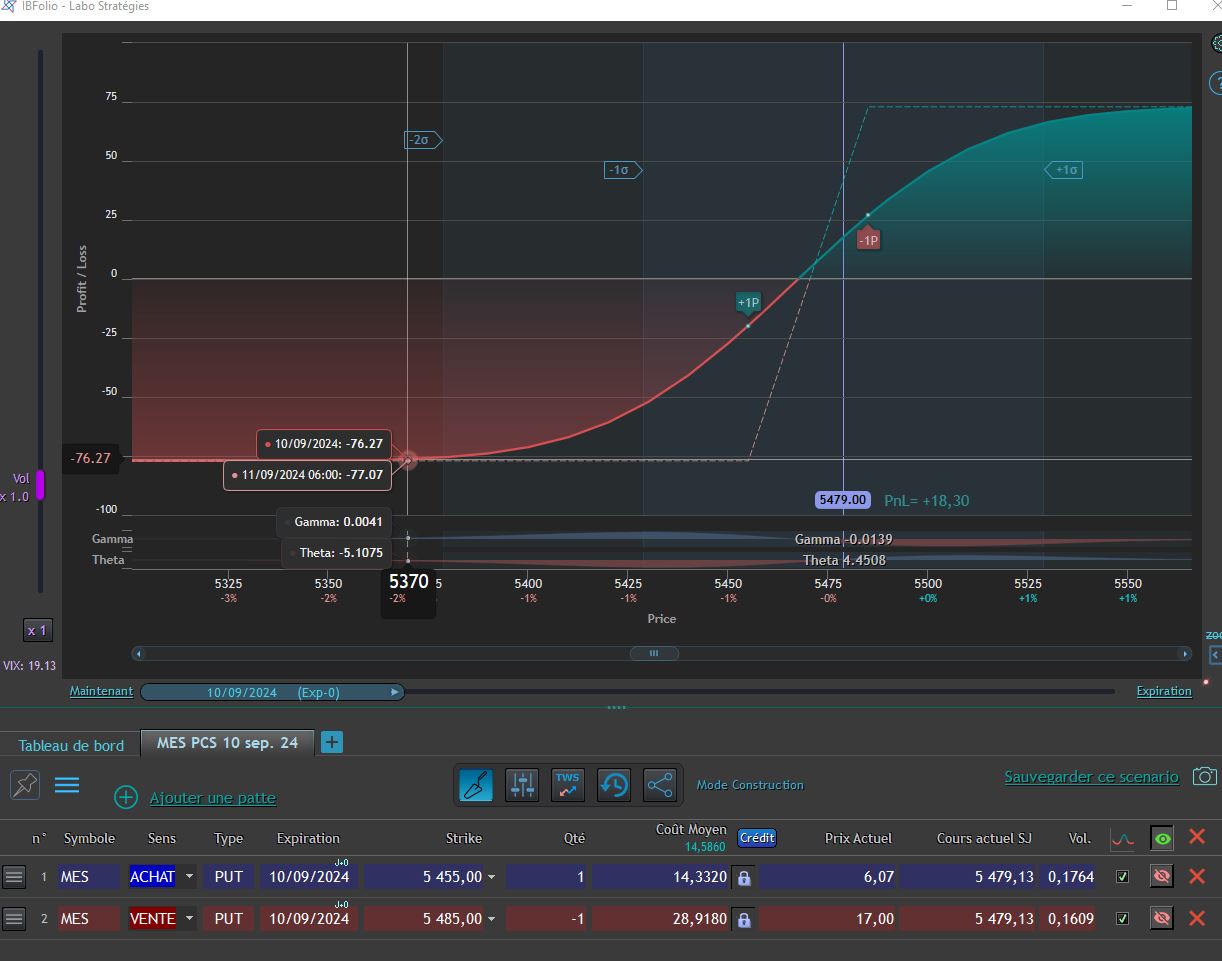
Task: Toggle visibility eye for 5 455 put leg
Action: pos(1161,876)
